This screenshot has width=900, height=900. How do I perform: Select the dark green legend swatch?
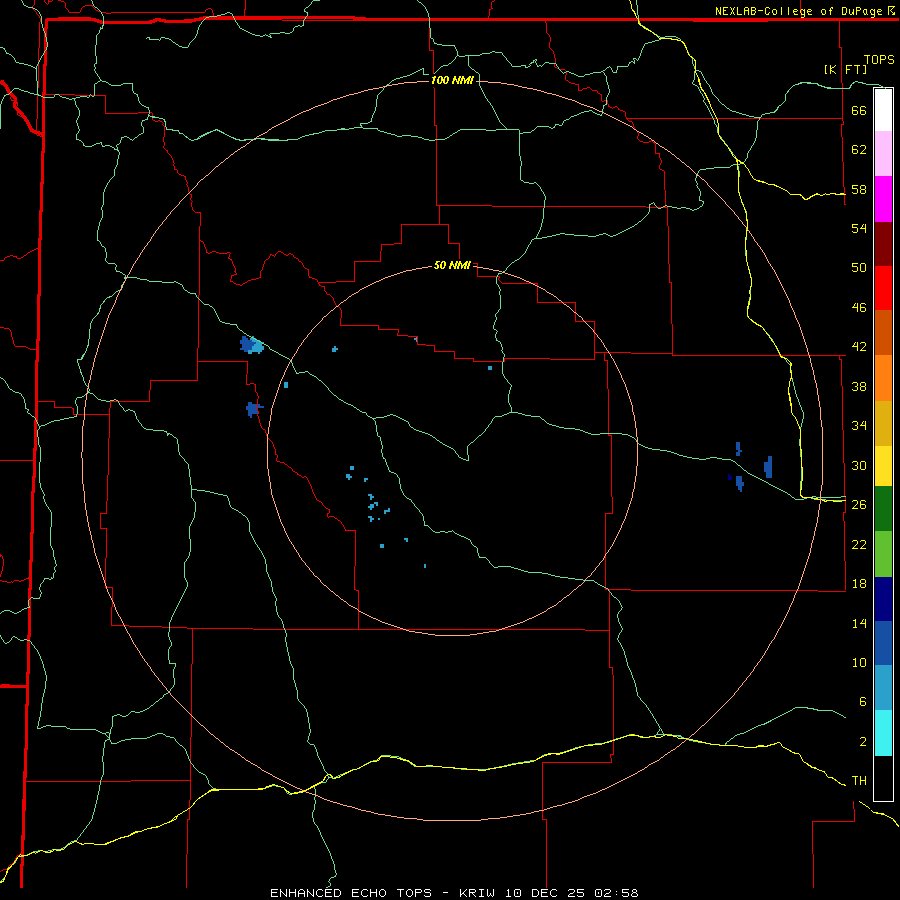tap(883, 509)
